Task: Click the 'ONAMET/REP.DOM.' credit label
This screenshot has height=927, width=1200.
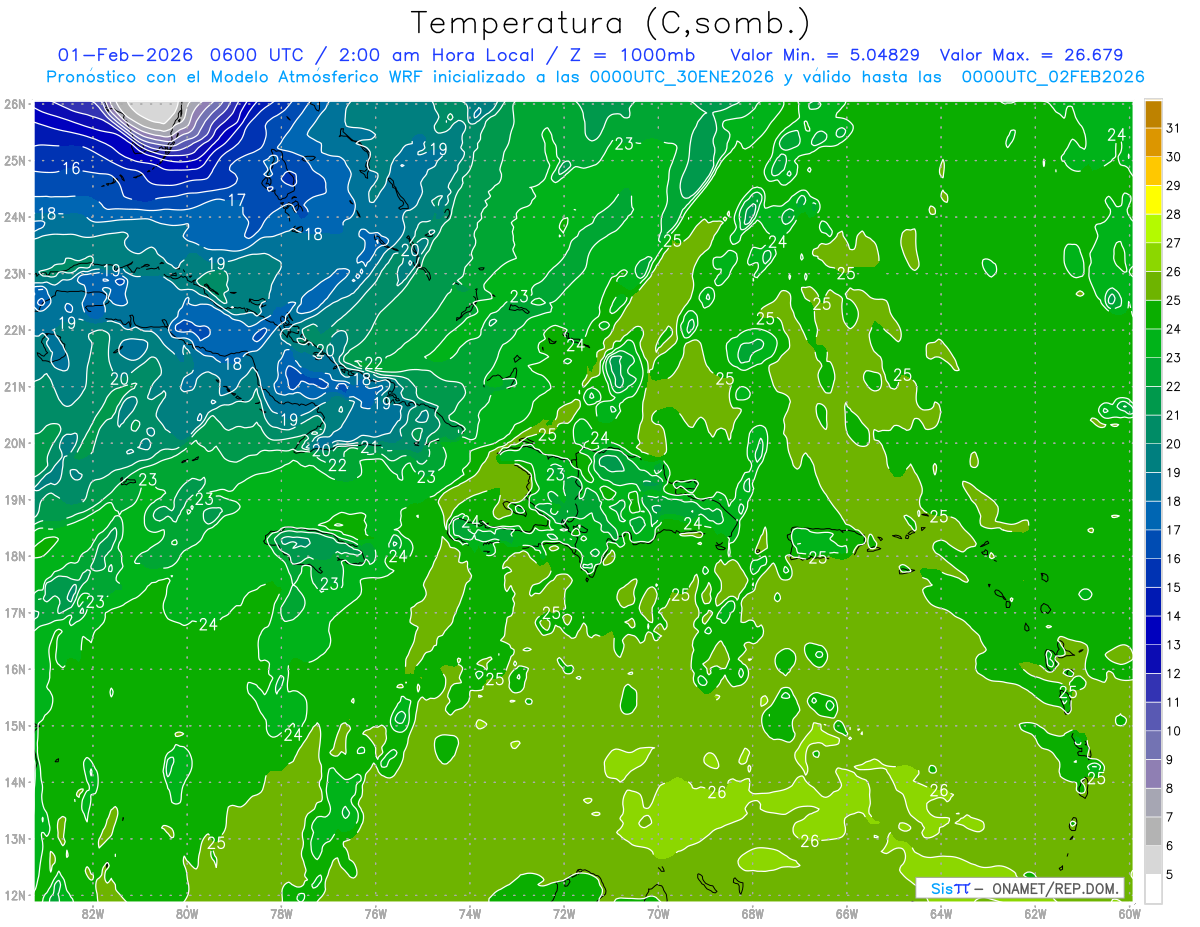Action: click(1056, 889)
